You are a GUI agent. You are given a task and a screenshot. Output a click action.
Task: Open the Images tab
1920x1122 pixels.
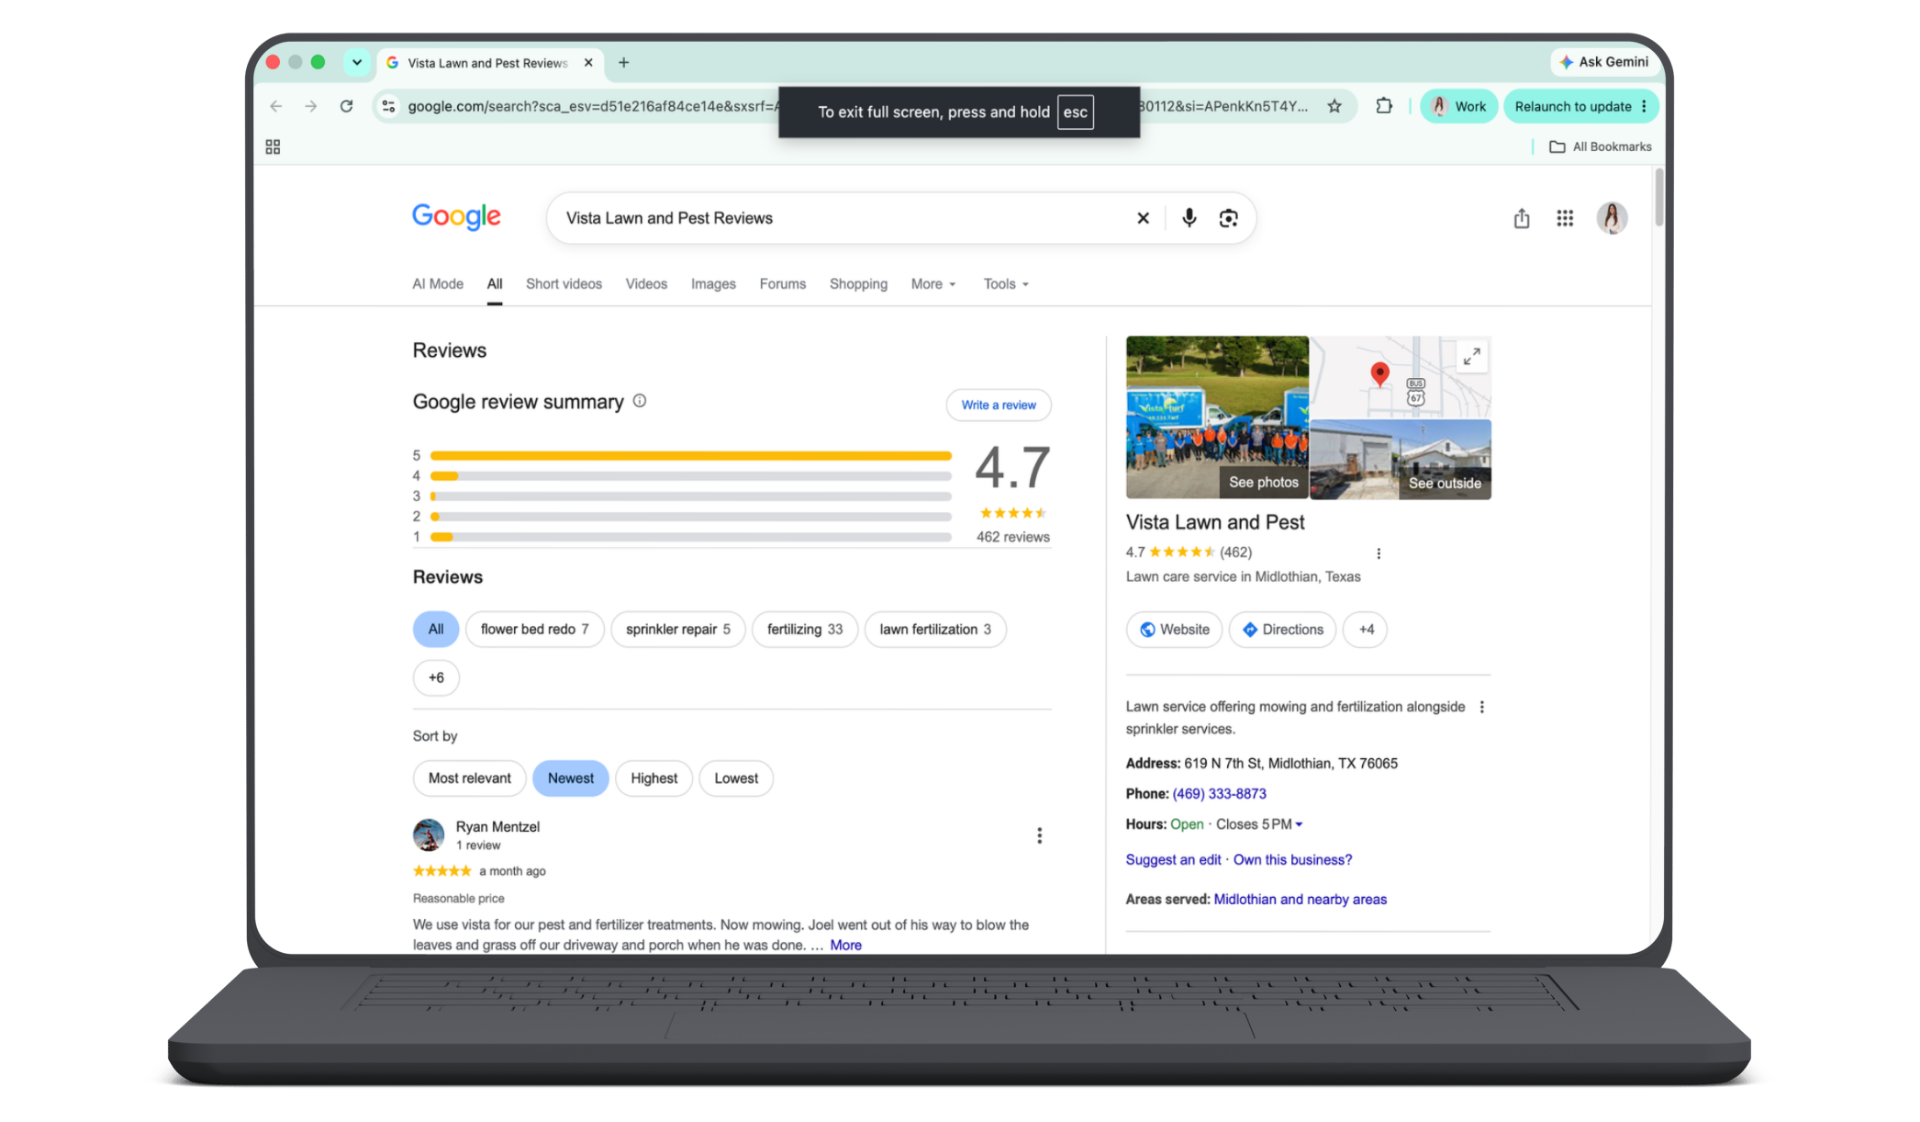pos(713,284)
